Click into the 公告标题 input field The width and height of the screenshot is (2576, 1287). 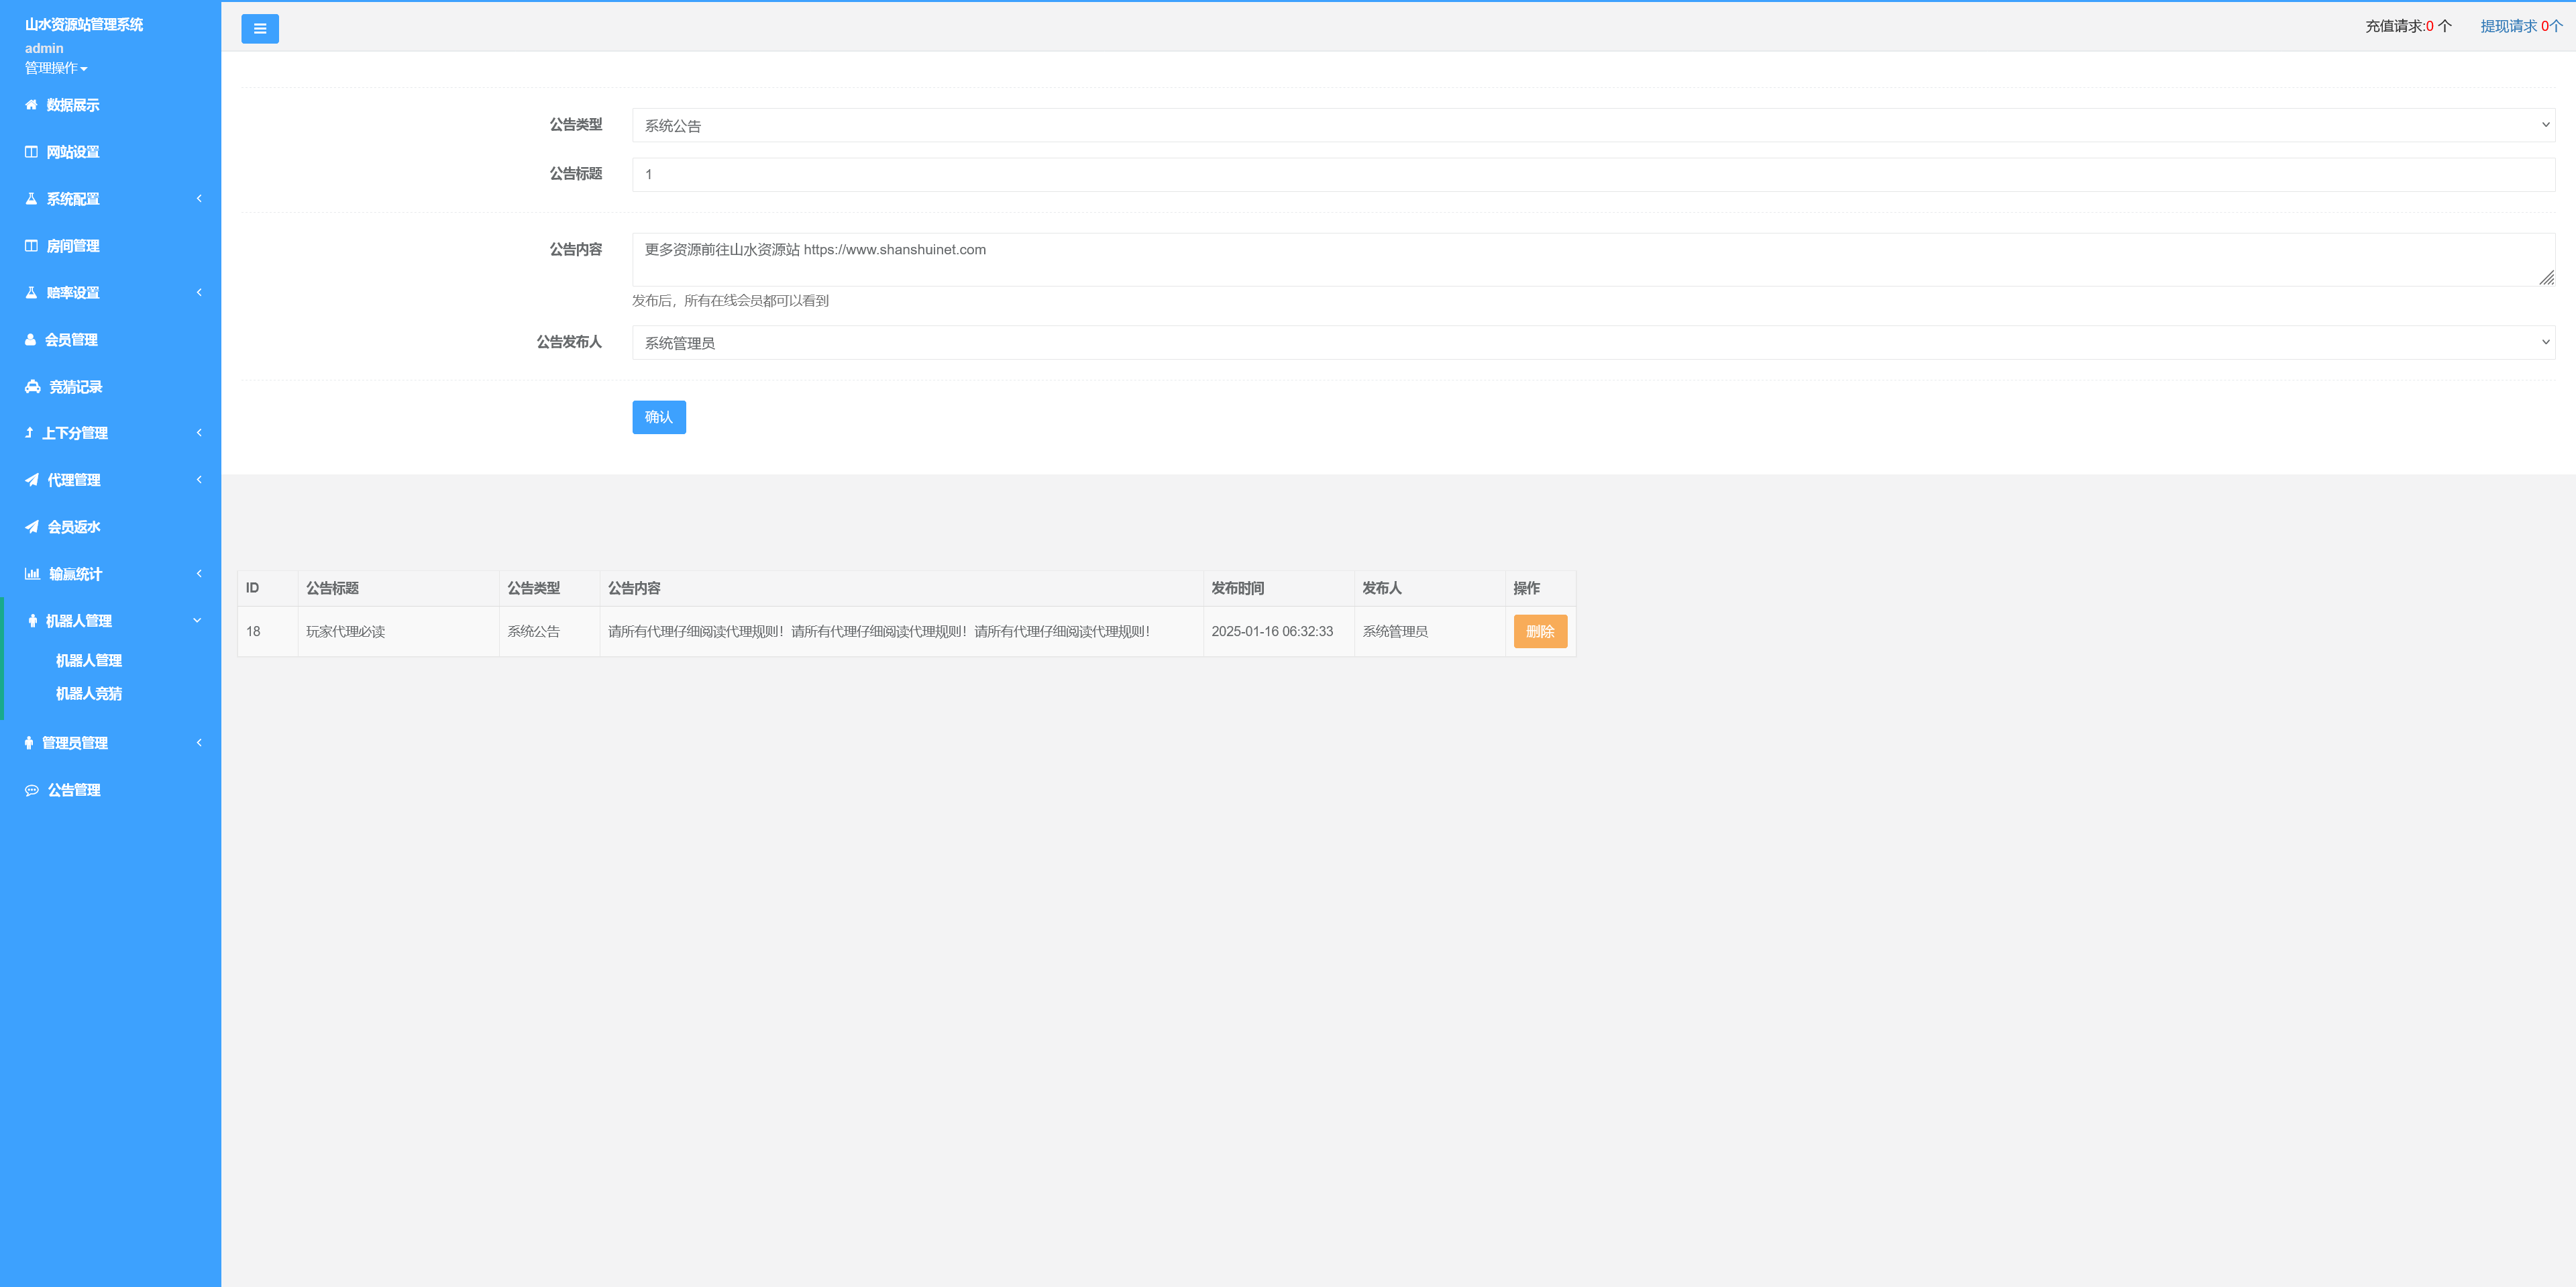tap(1592, 174)
